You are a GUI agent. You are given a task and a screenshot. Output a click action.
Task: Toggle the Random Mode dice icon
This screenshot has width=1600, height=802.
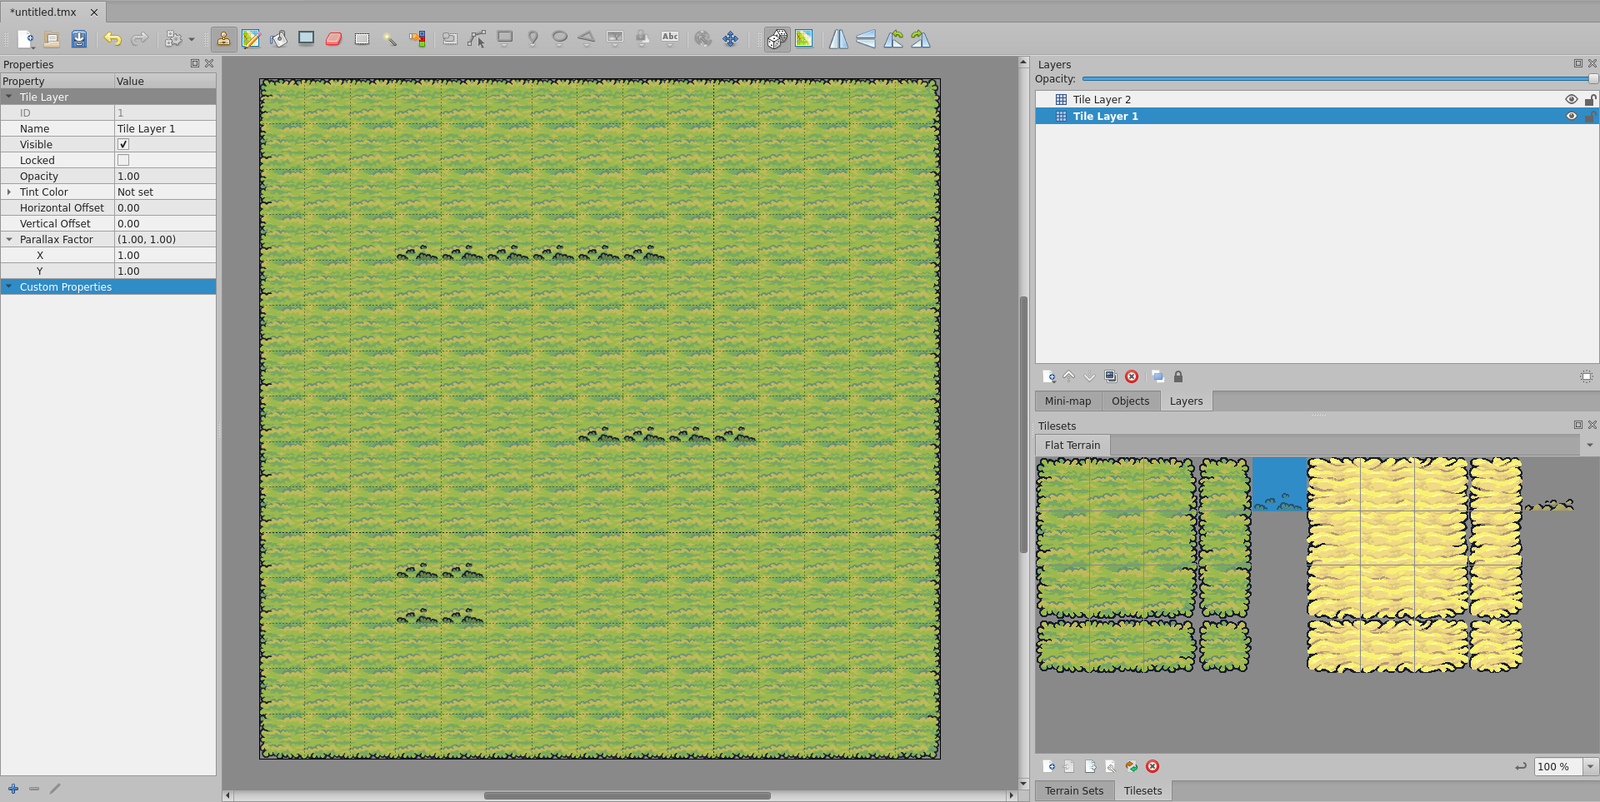(777, 39)
